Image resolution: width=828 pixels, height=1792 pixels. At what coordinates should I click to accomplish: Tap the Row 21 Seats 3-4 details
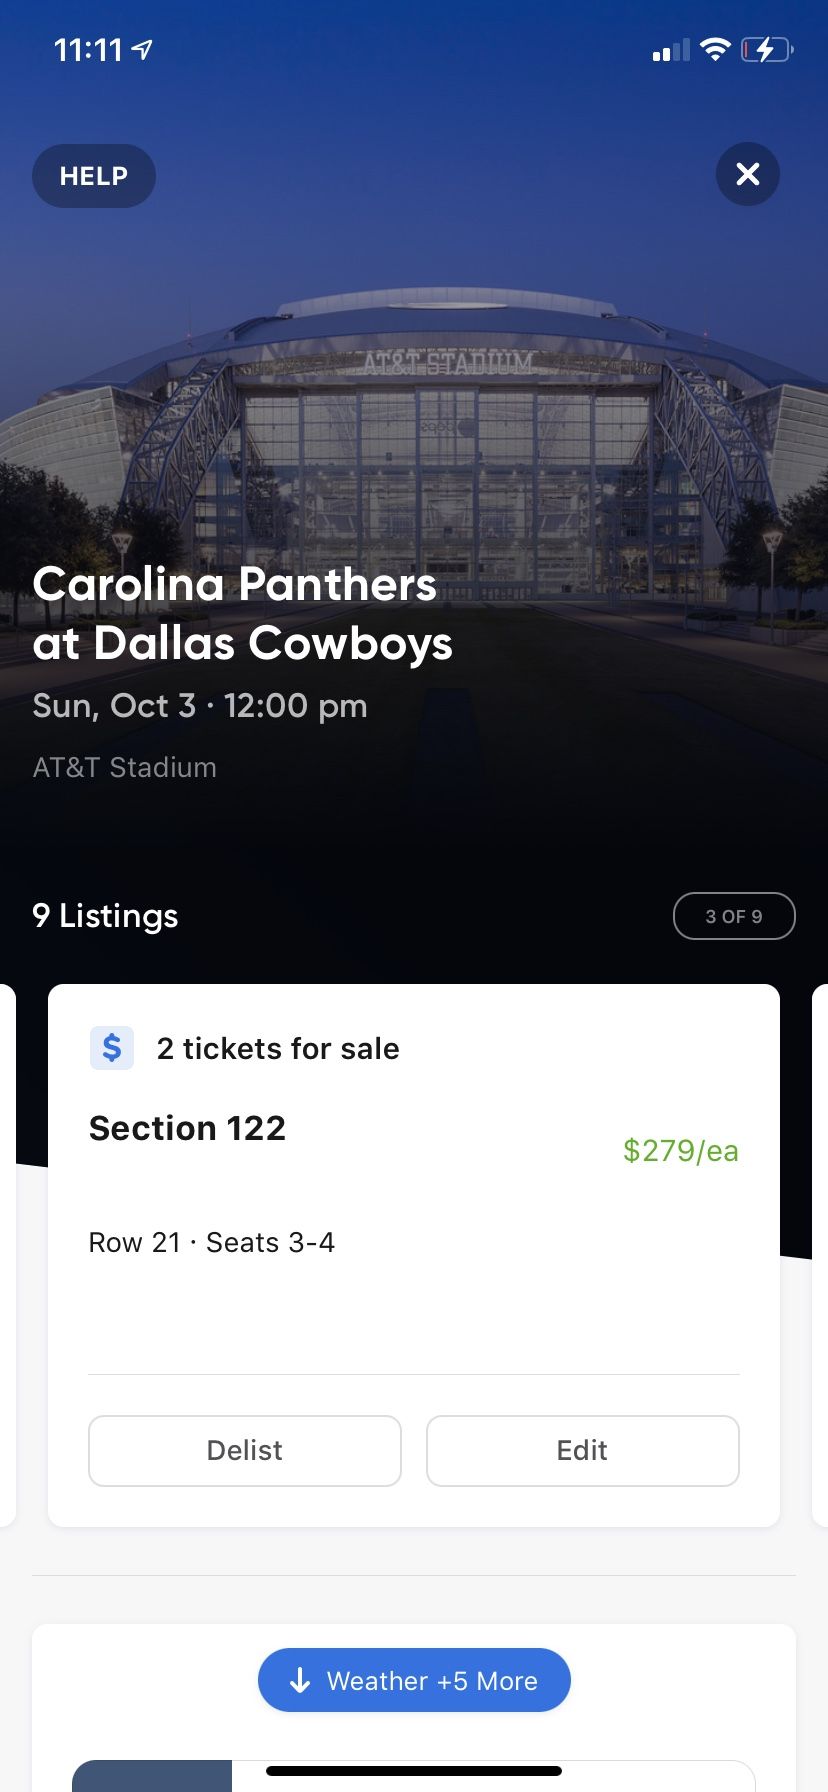212,1242
